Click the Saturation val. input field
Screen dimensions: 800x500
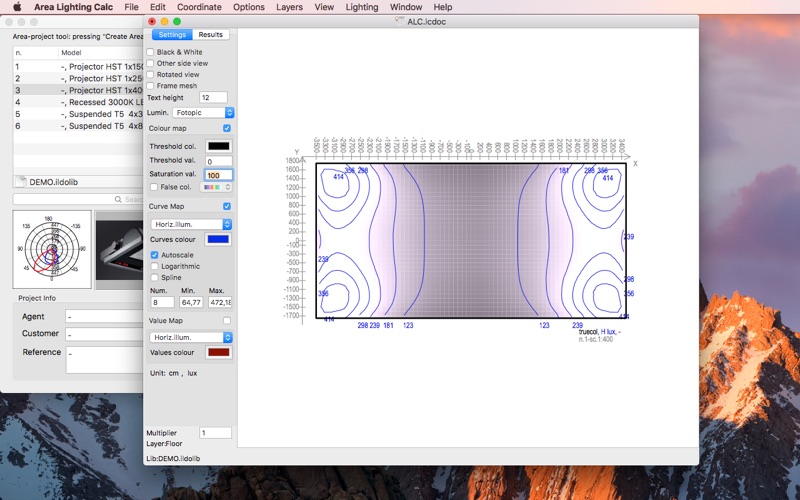coord(218,175)
